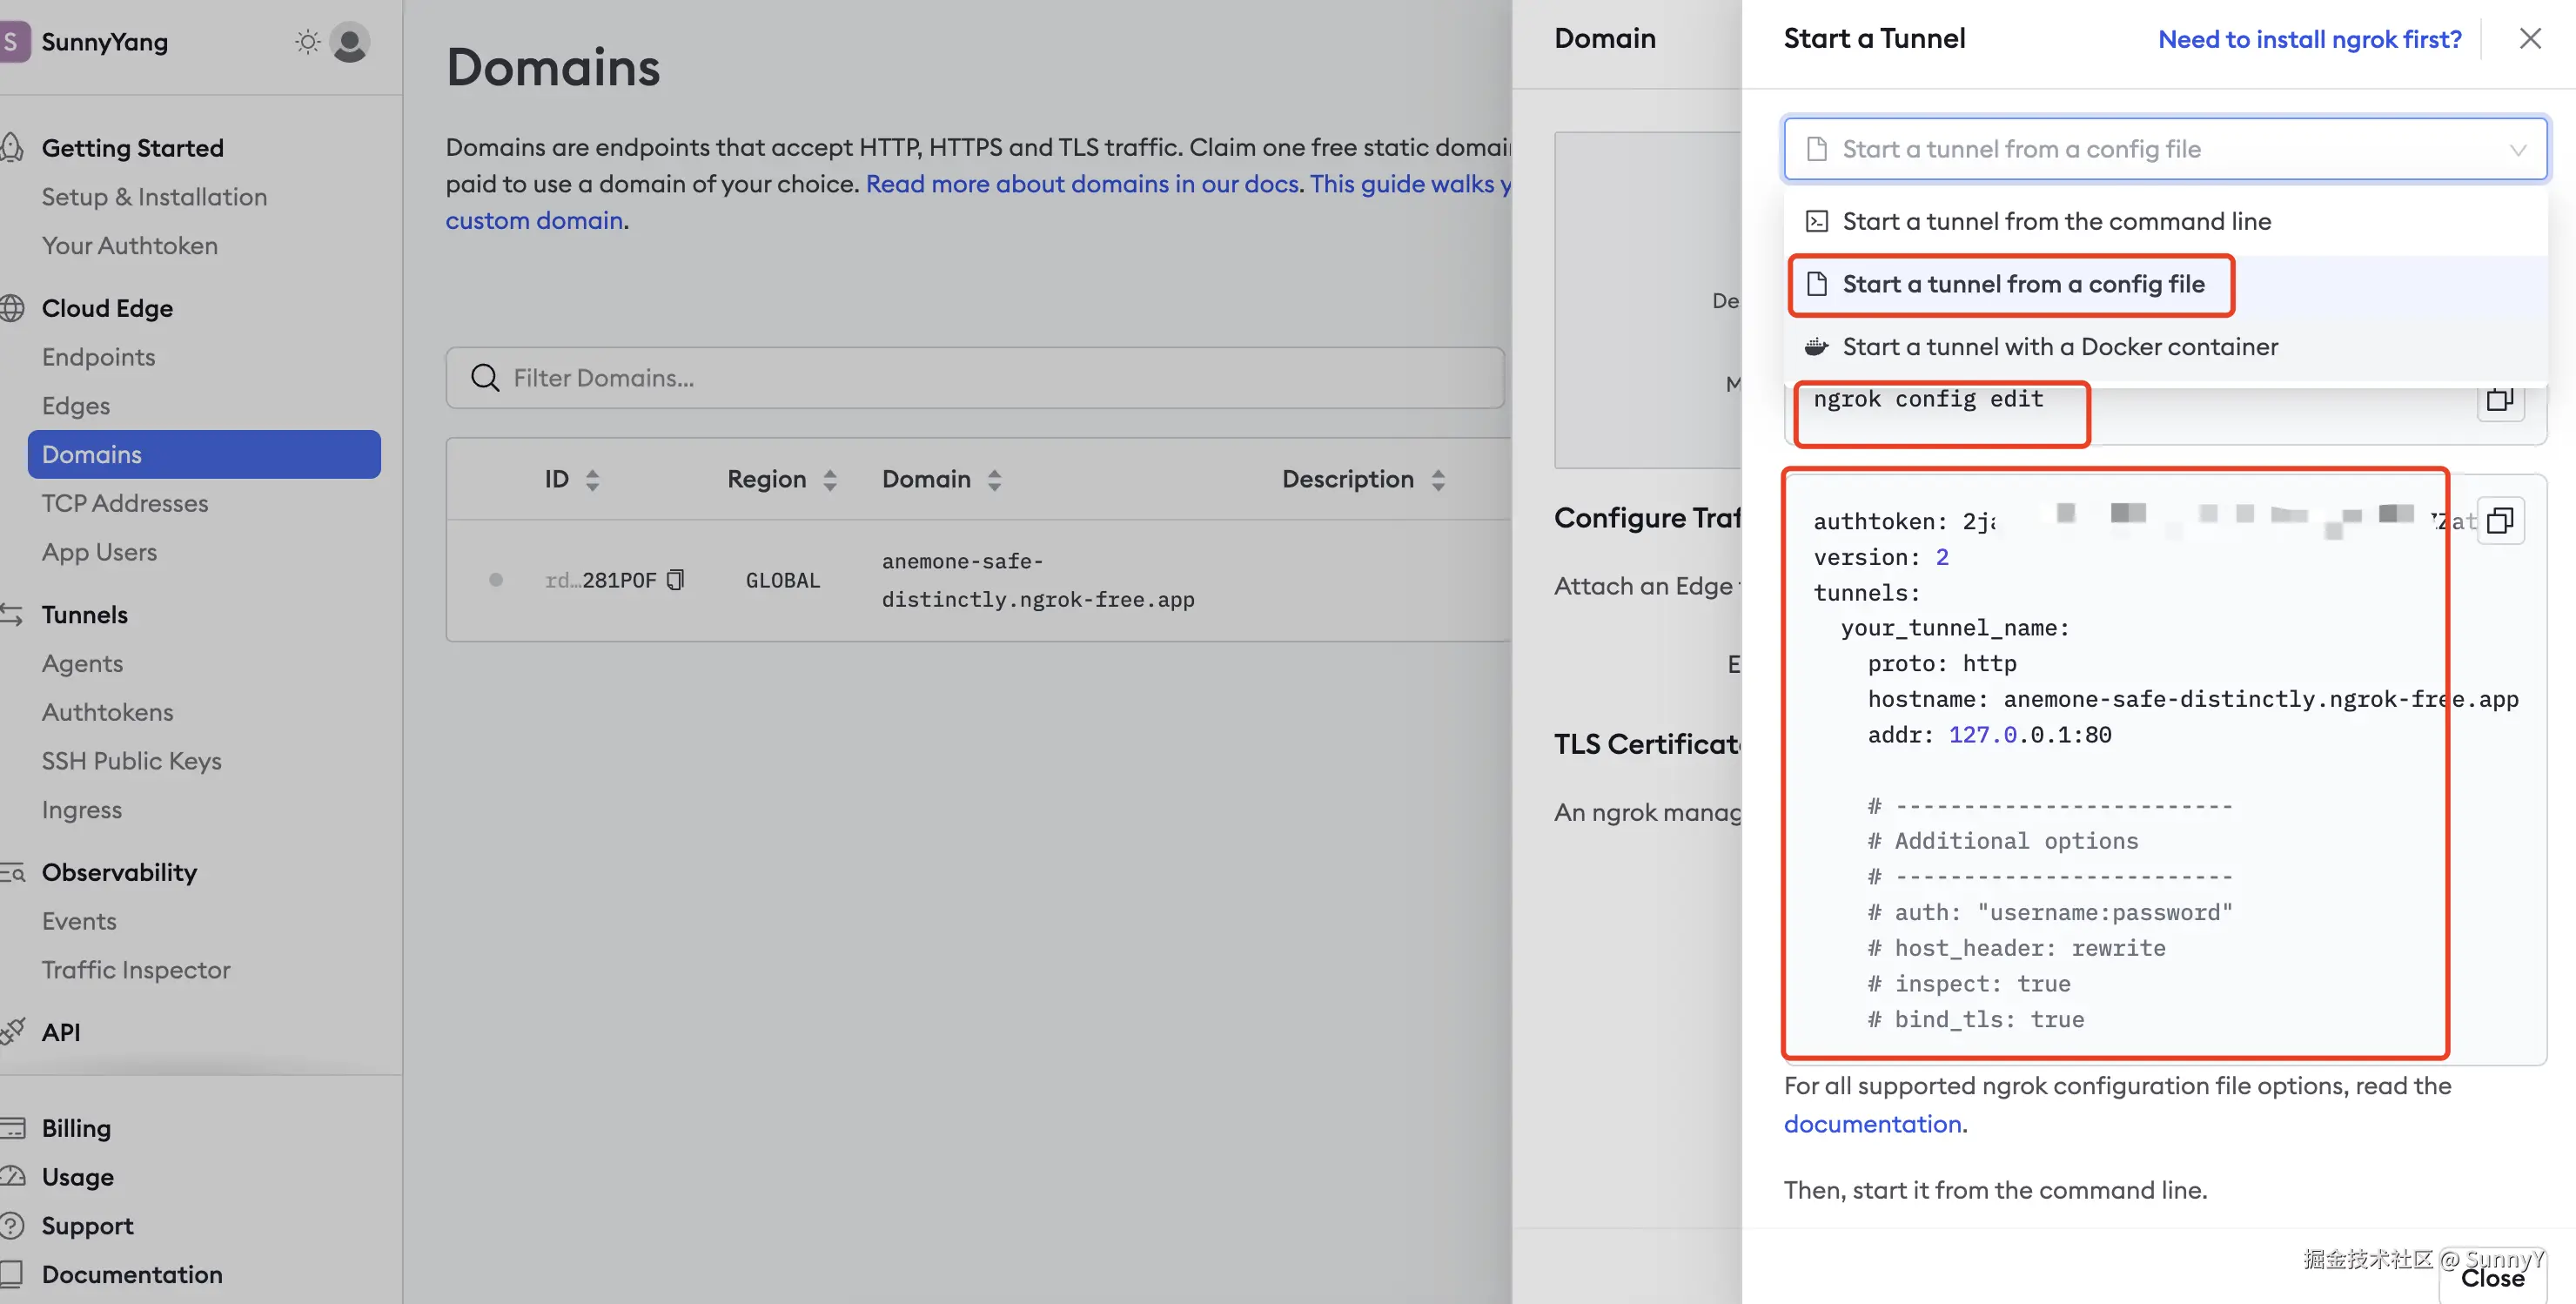Screen dimensions: 2576x1304
Task: Open the documentation link below config
Action: click(1872, 1124)
